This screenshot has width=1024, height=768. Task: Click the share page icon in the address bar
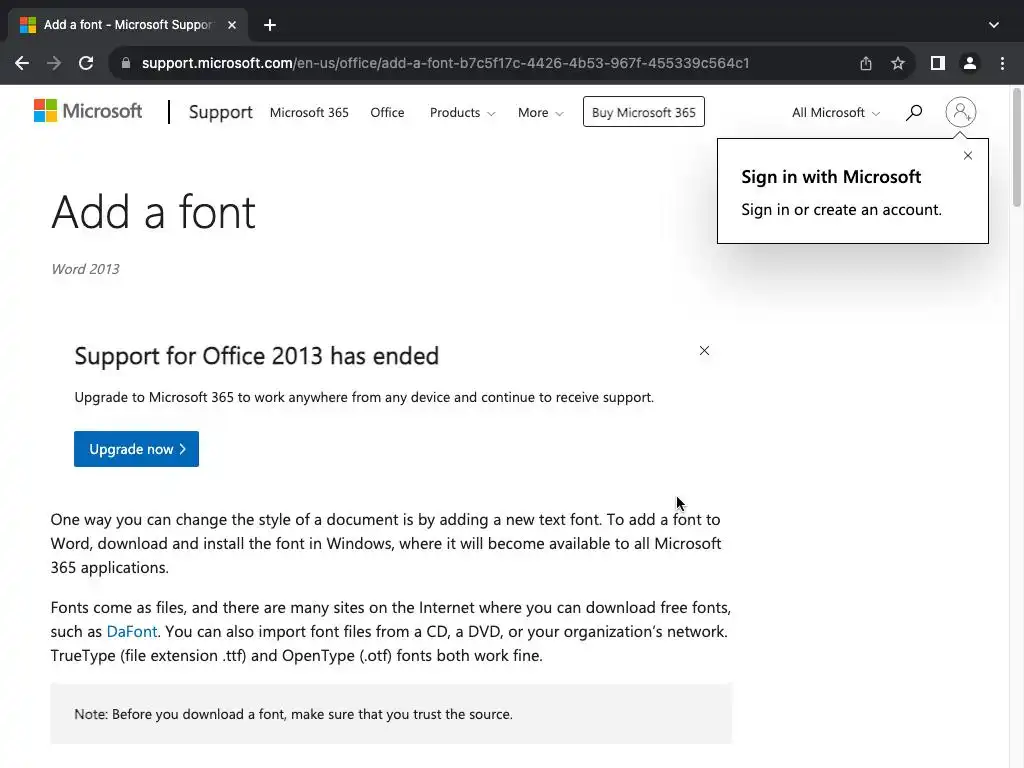click(866, 63)
